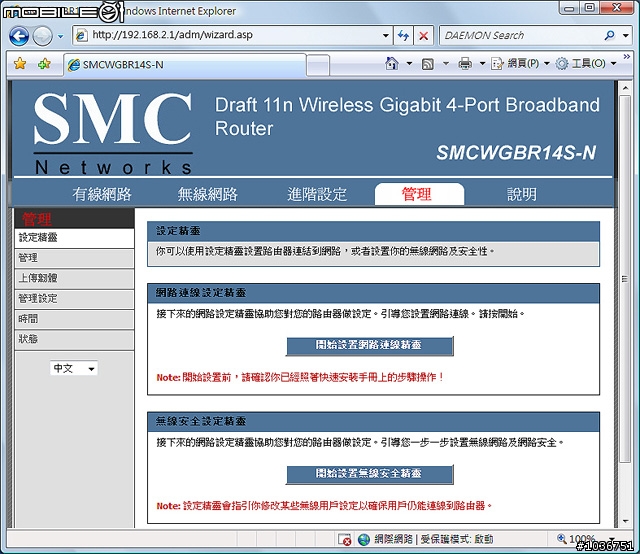
Task: Click the popup blocker status bar icon
Action: pyautogui.click(x=344, y=539)
